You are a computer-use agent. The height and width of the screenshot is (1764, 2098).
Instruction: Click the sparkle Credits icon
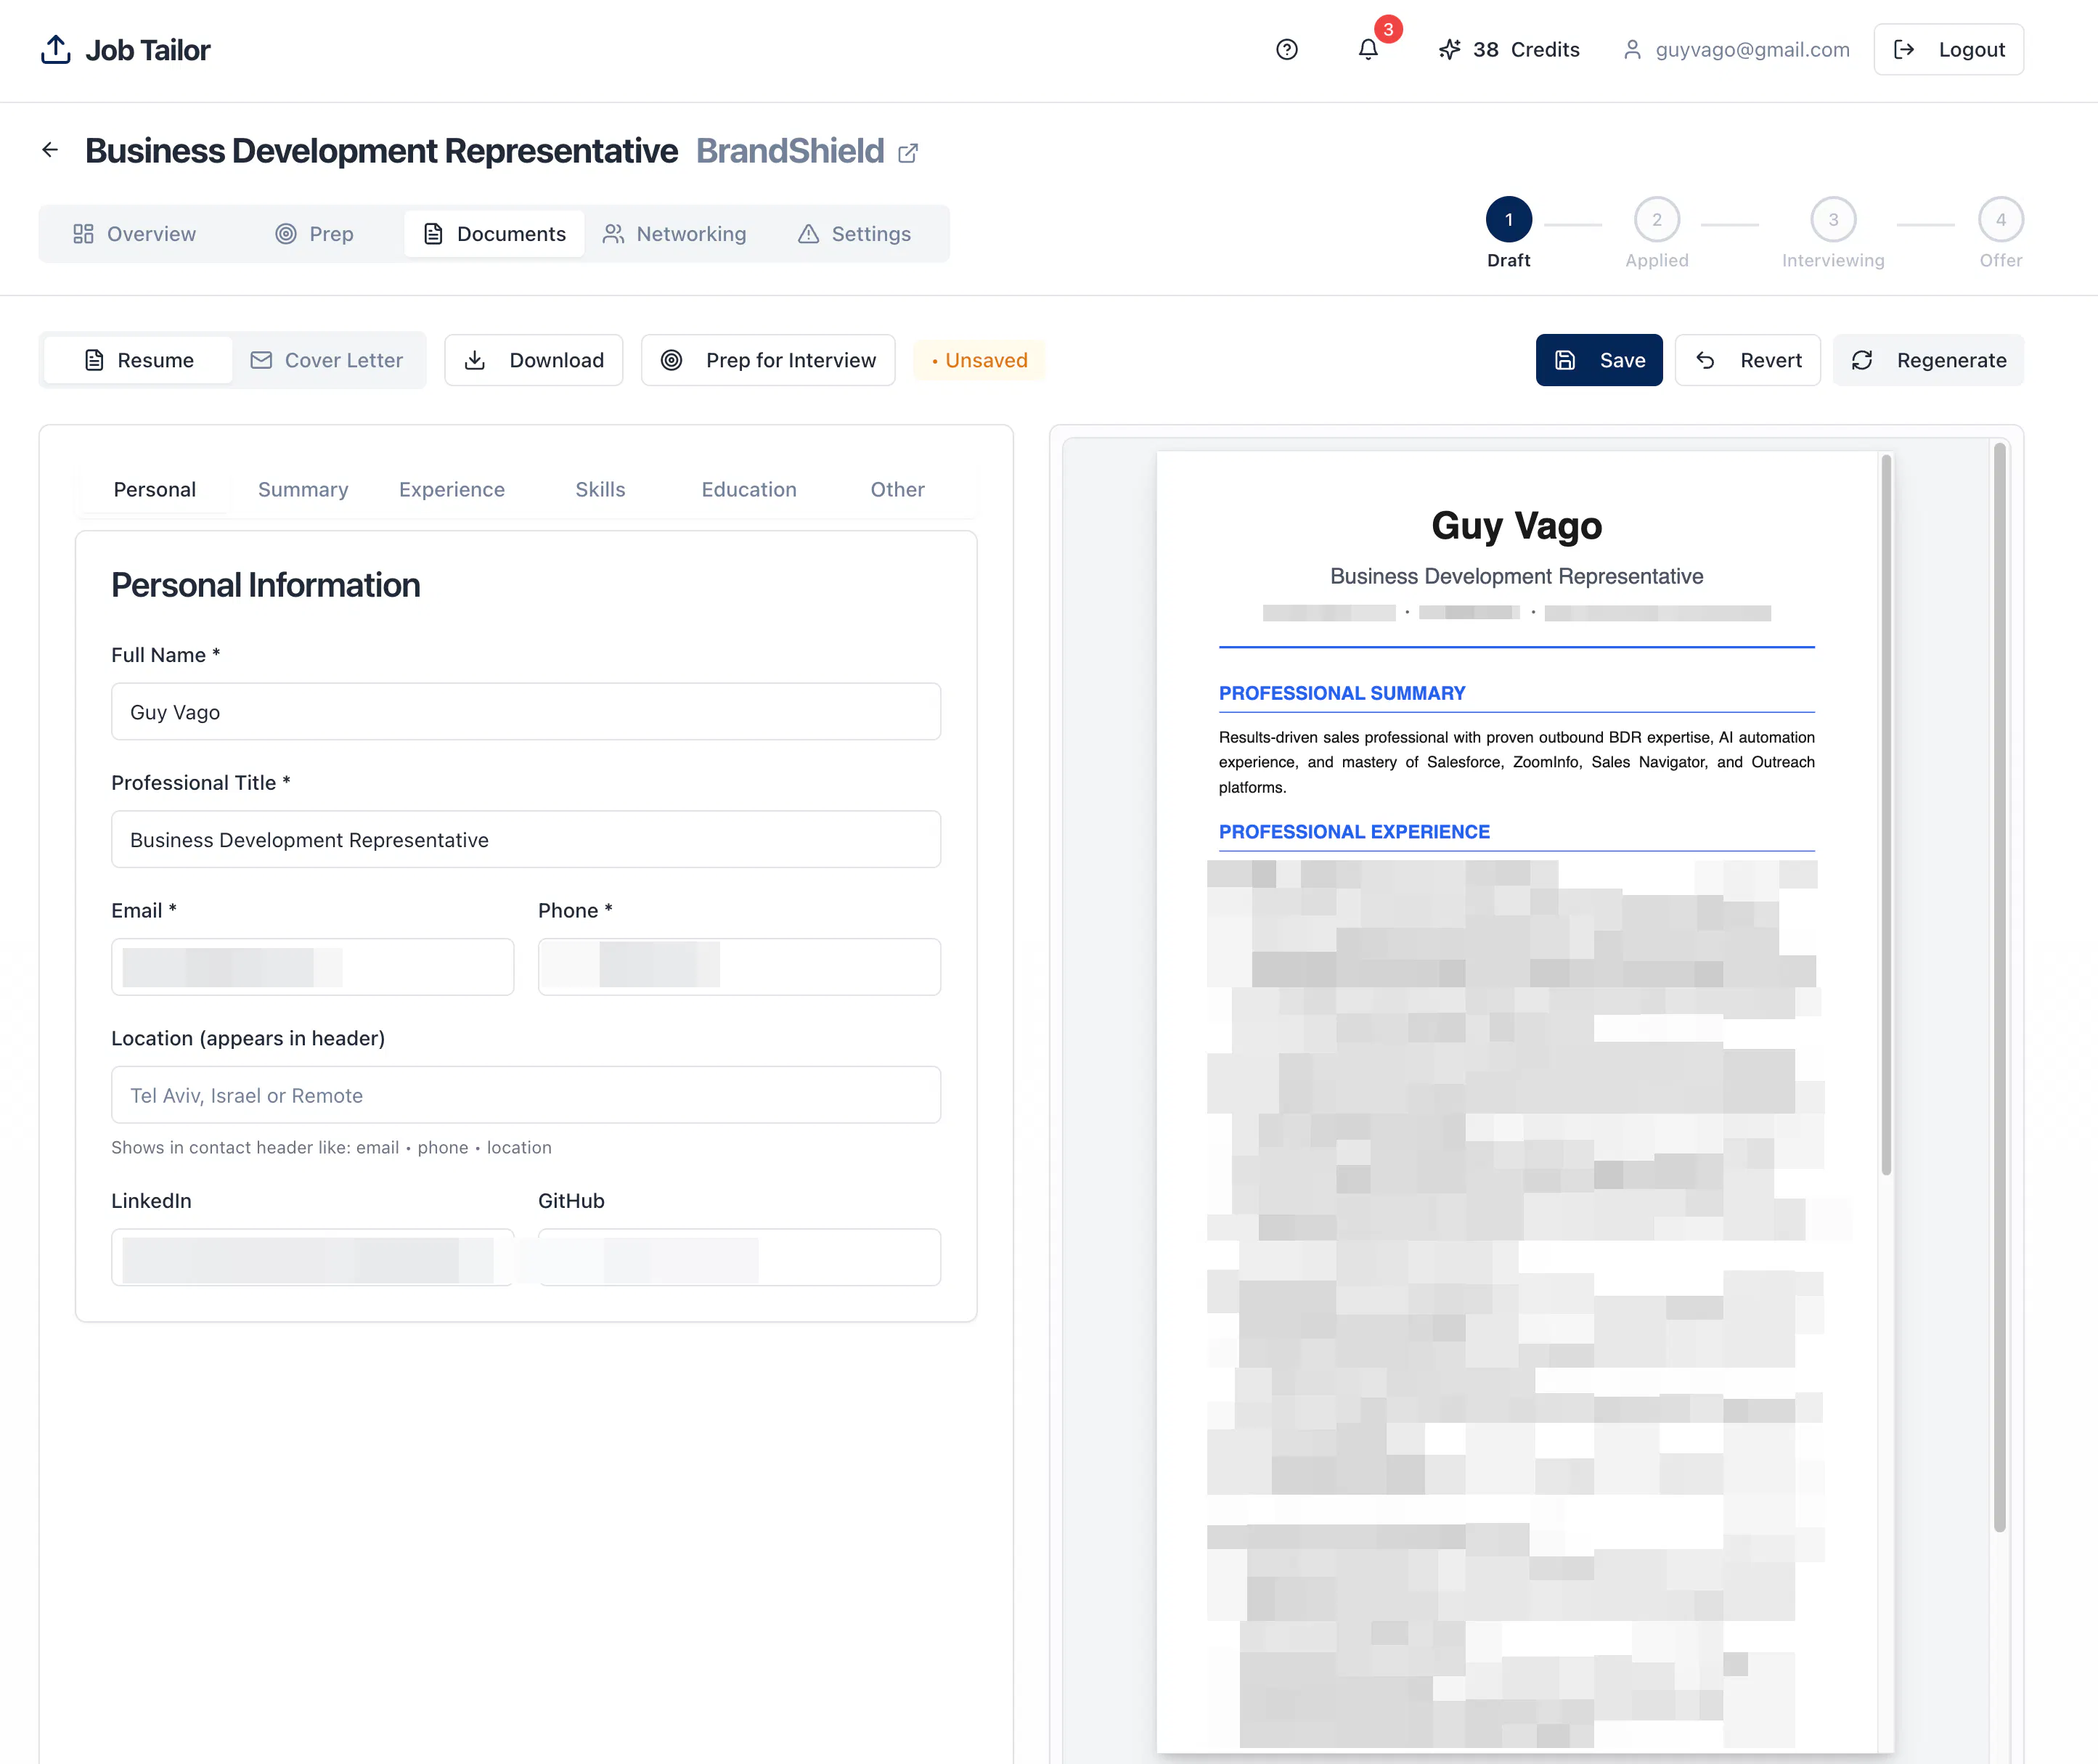pos(1449,49)
